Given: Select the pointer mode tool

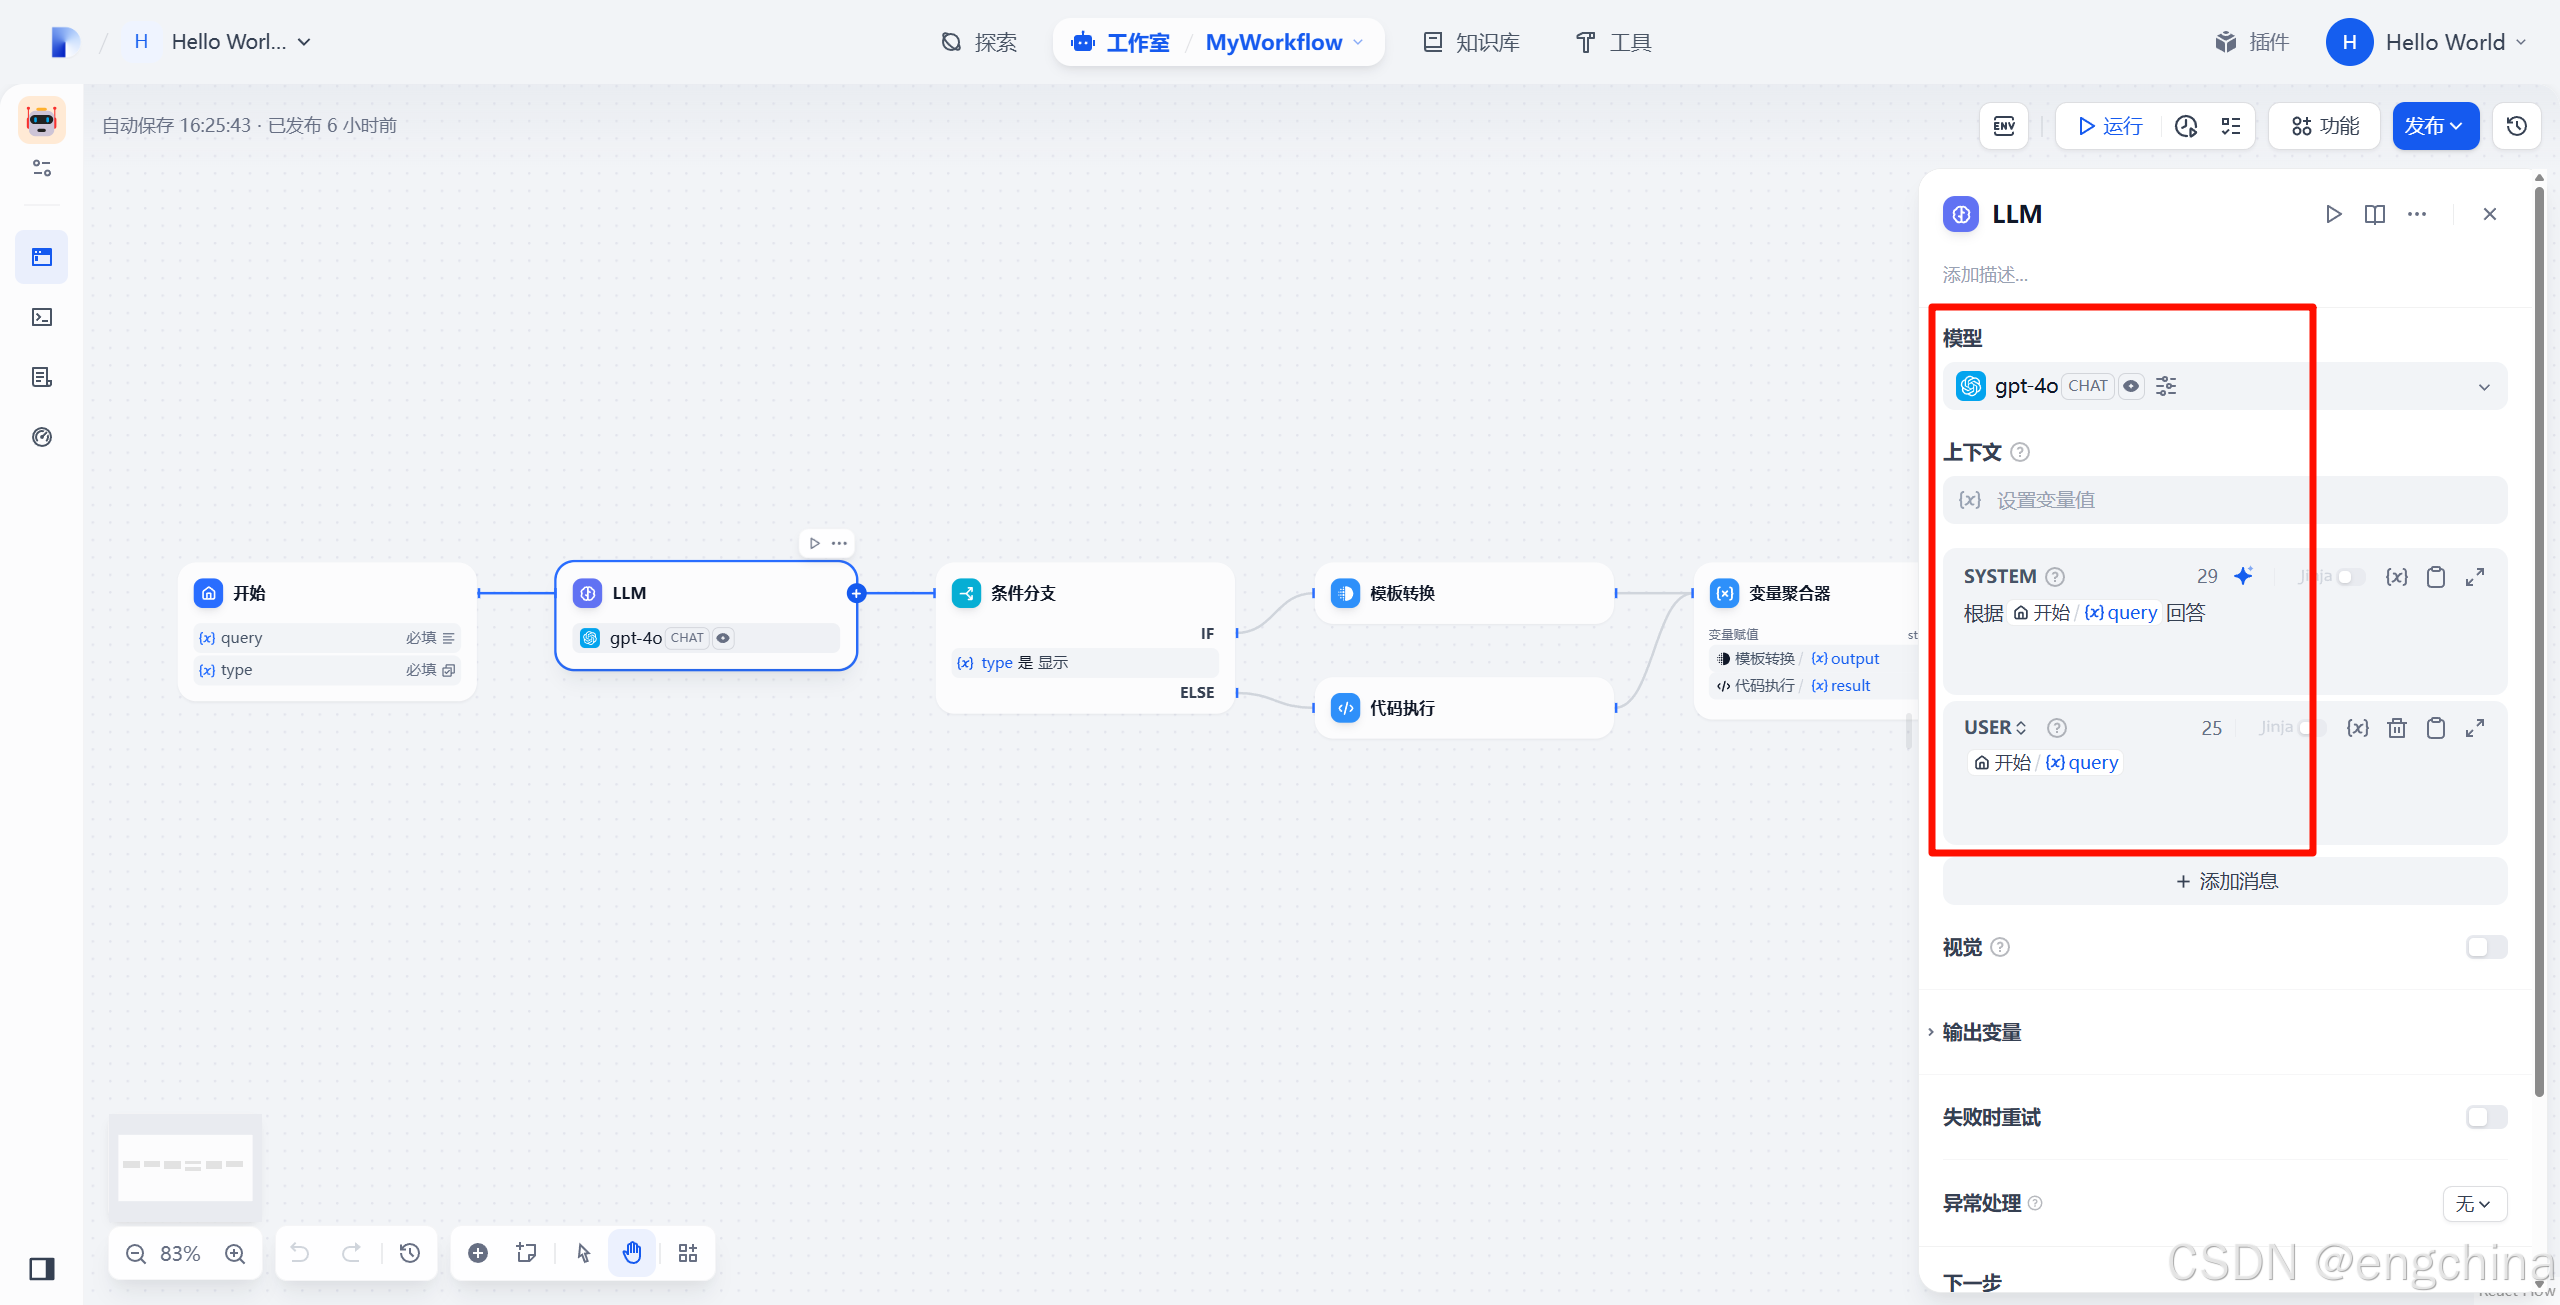Looking at the screenshot, I should (584, 1253).
